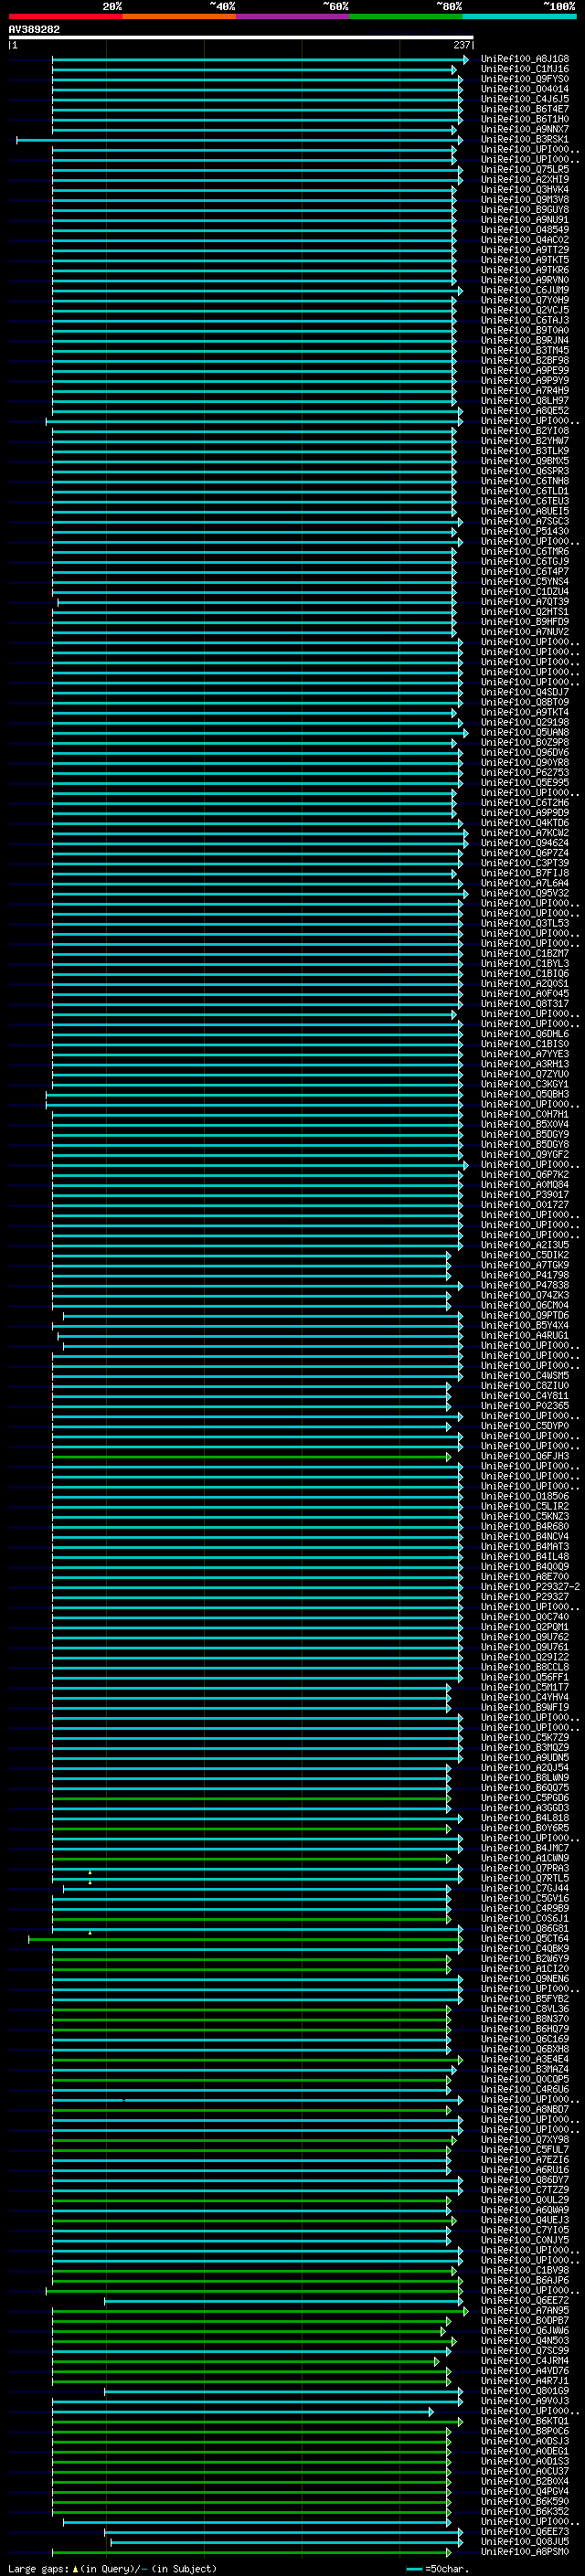585x2576 pixels.
Task: Select hit label UniRef100_Q6CM04
Action: (x=525, y=1305)
